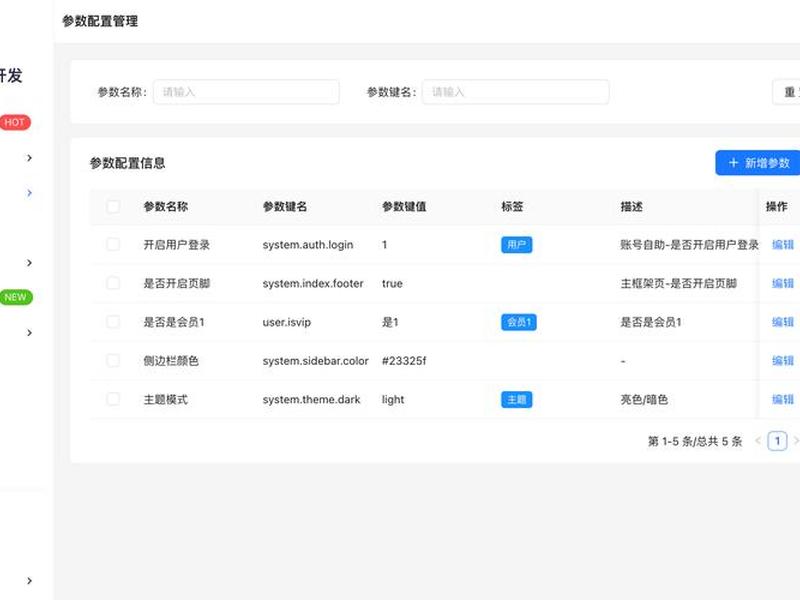The width and height of the screenshot is (800, 600).
Task: Click the light value cell
Action: pyautogui.click(x=393, y=399)
